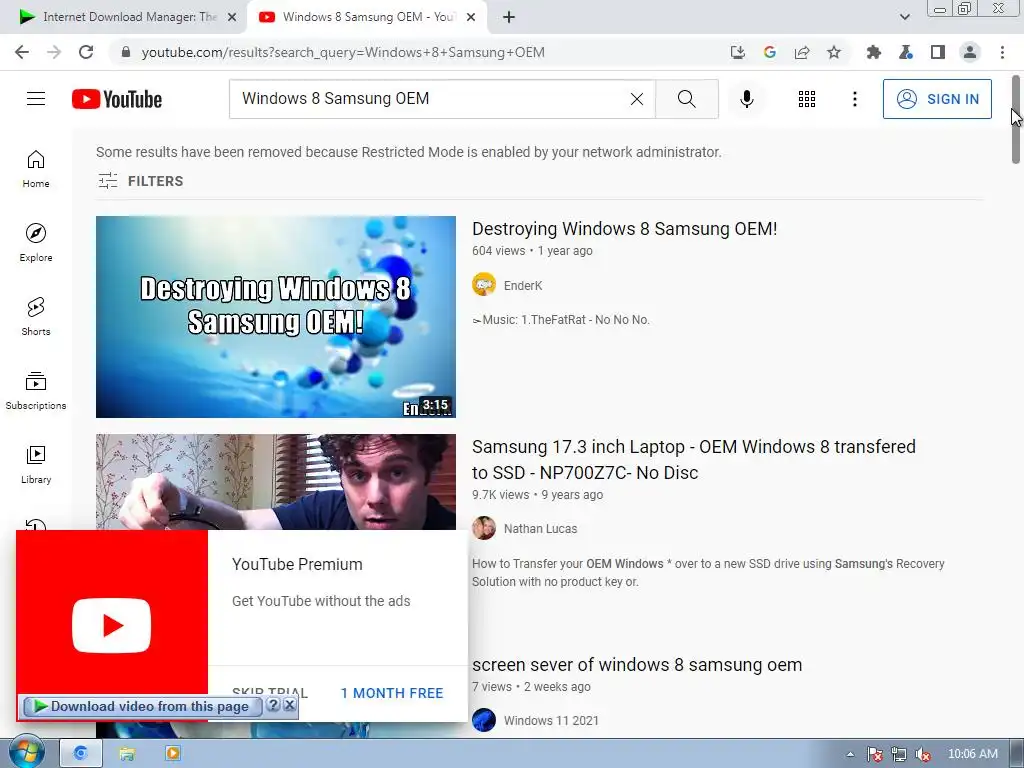The image size is (1024, 768).
Task: Toggle the browser side panel icon
Action: (x=937, y=52)
